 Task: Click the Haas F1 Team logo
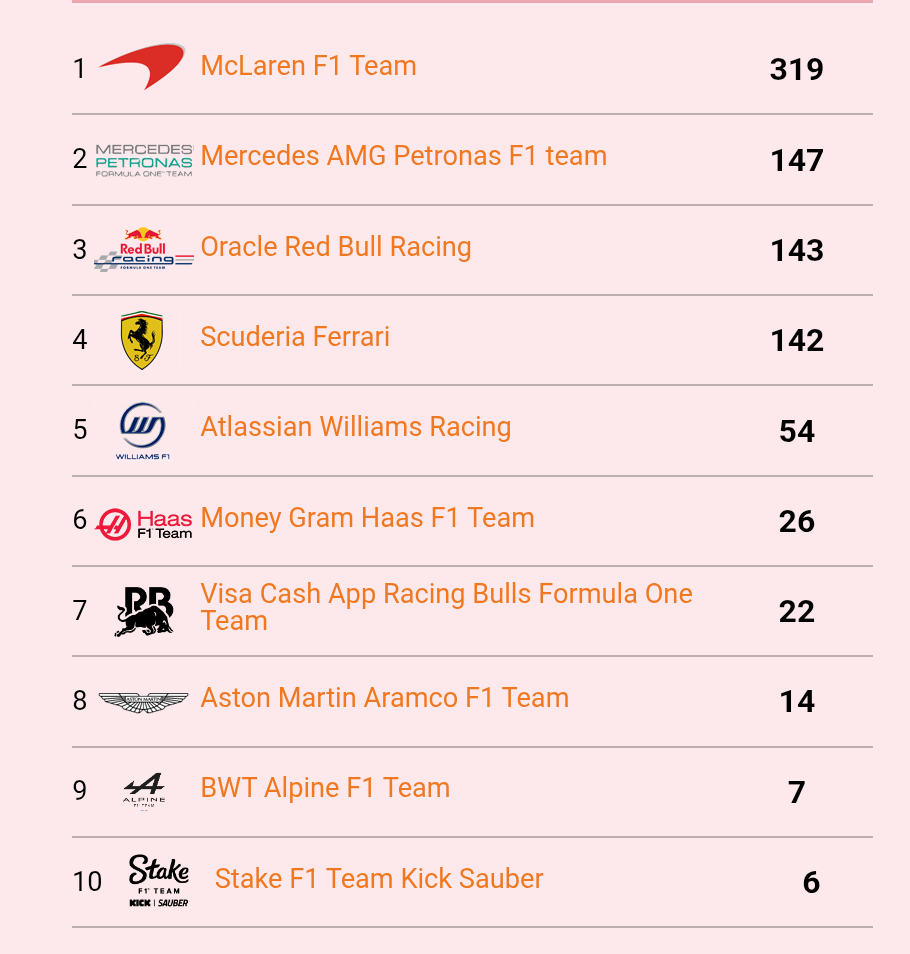pos(144,524)
